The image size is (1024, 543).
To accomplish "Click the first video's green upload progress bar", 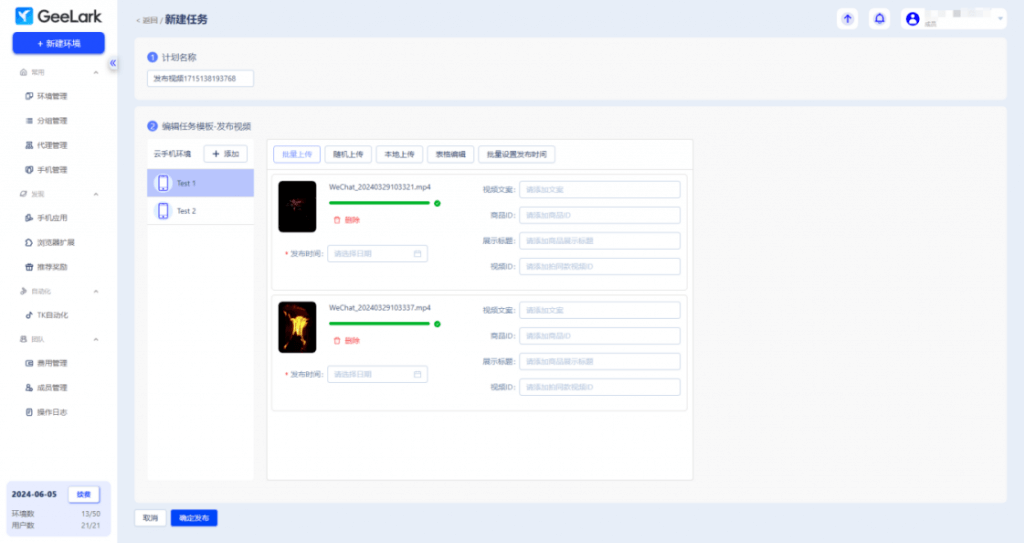I will click(x=379, y=203).
